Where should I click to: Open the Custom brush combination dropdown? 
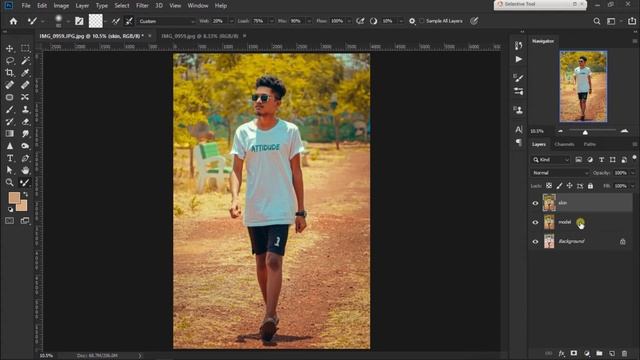(167, 21)
